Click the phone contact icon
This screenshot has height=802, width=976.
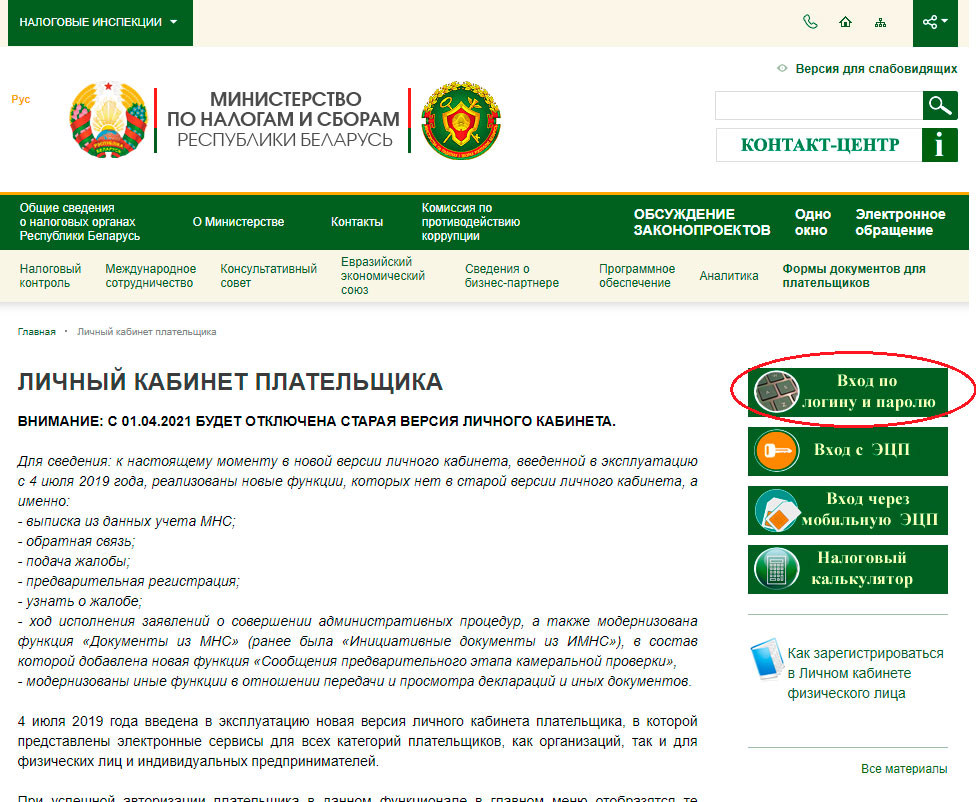coord(810,22)
